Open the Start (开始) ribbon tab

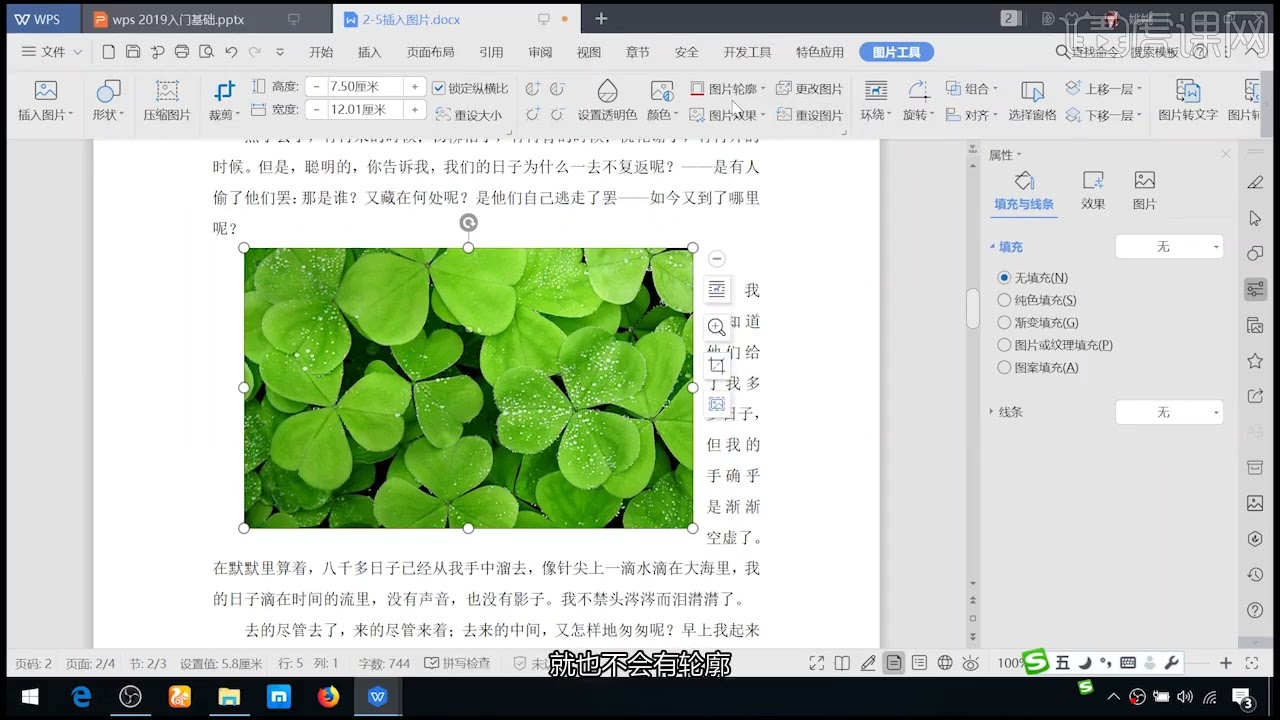coord(321,52)
